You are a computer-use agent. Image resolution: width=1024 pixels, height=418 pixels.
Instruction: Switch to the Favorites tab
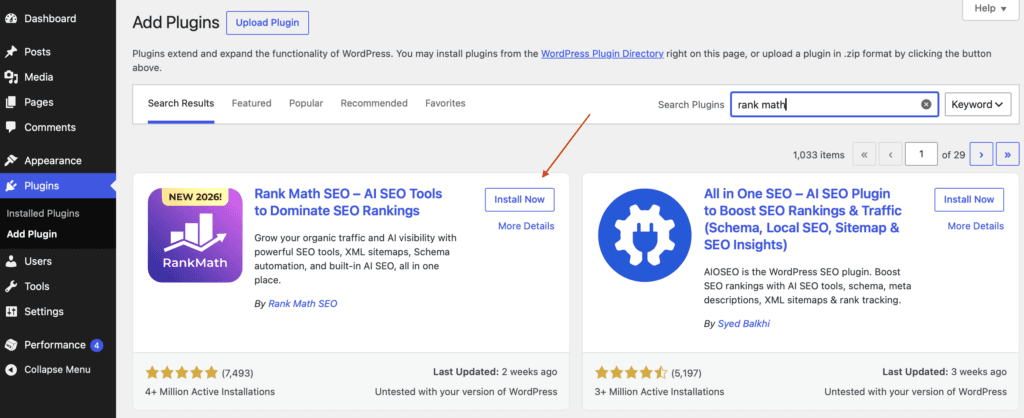tap(445, 103)
